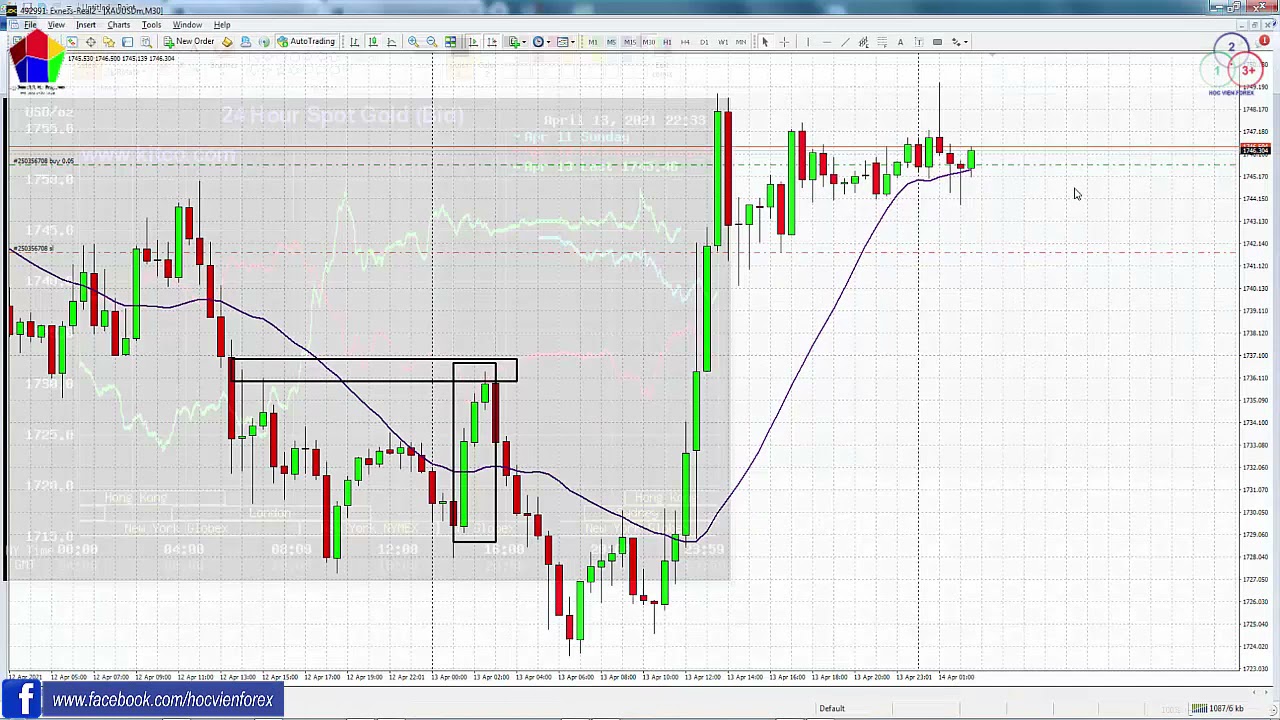Select the equidistant channel tool
Screen dimensions: 1280x720
click(x=864, y=42)
